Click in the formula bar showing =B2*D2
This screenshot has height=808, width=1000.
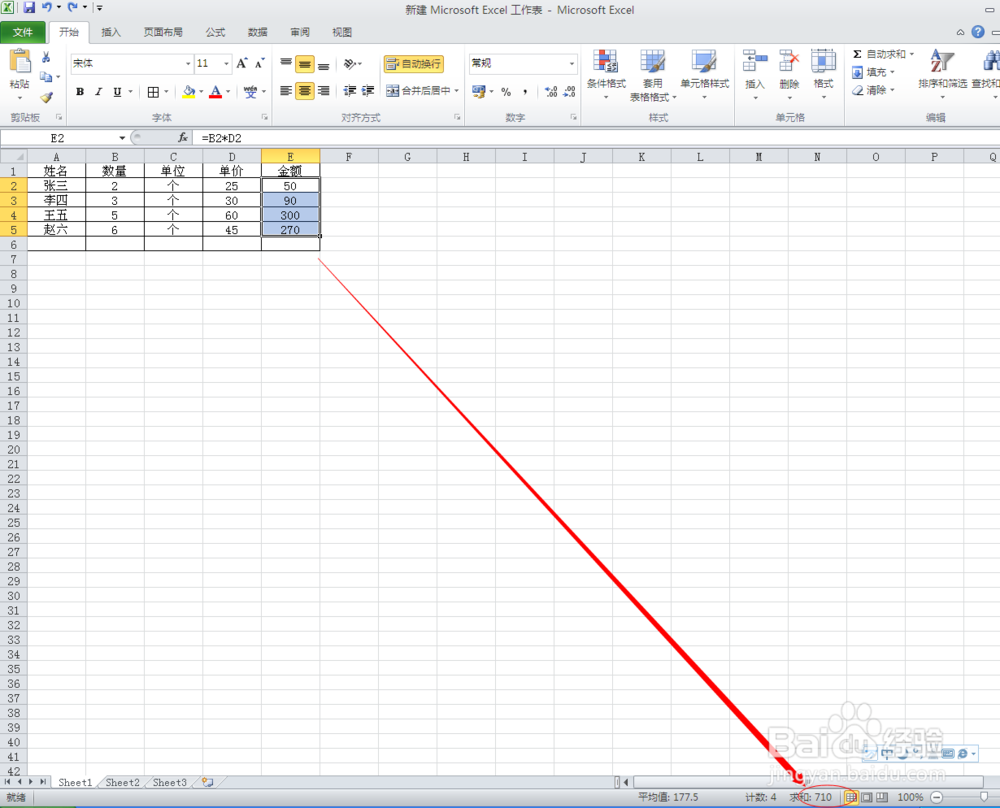[596, 138]
